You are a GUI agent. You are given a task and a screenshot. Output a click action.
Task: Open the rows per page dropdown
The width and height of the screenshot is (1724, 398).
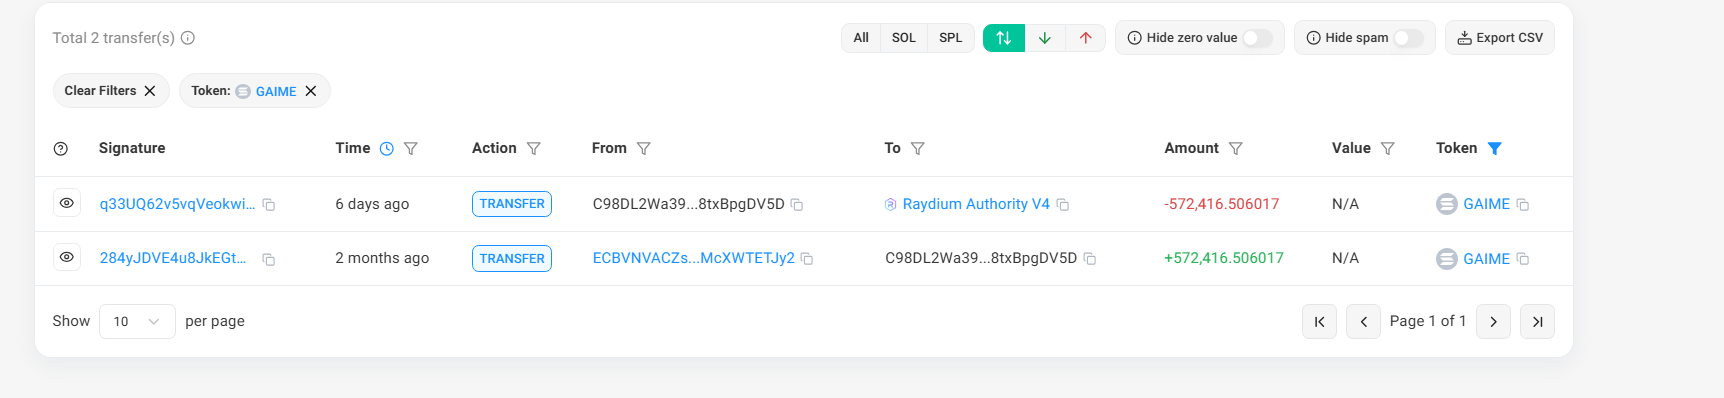(x=137, y=321)
